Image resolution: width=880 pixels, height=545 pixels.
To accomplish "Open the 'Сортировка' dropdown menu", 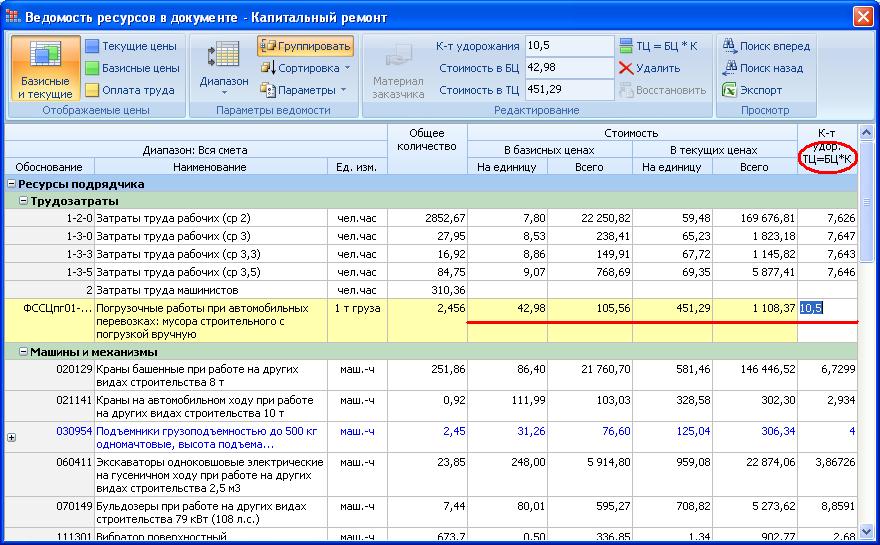I will (x=305, y=68).
